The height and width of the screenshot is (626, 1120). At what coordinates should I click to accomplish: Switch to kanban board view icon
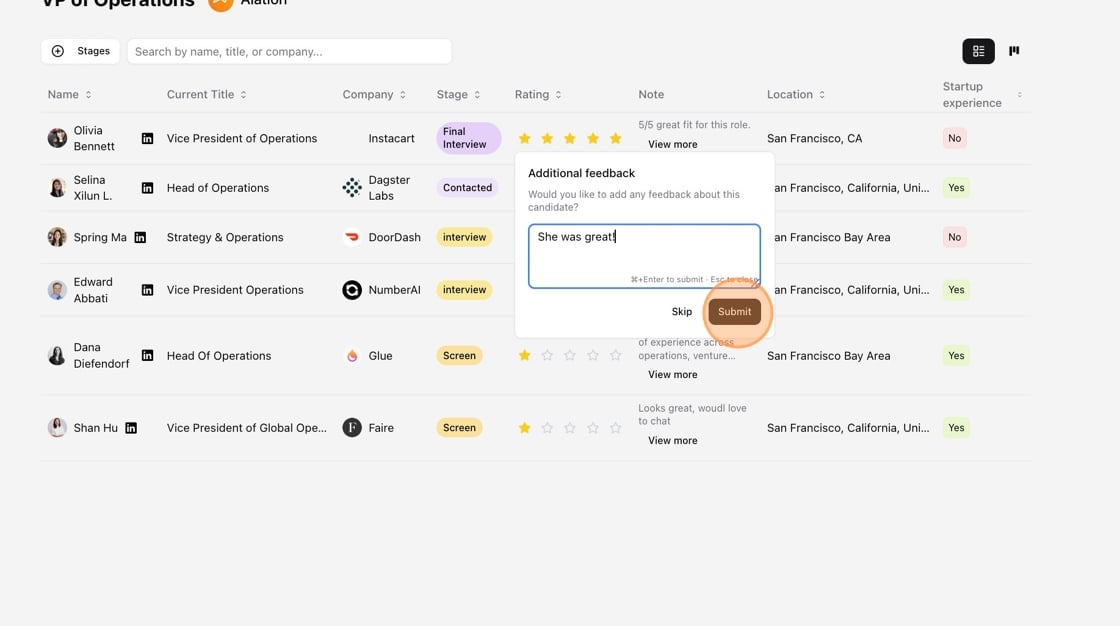click(x=1014, y=51)
